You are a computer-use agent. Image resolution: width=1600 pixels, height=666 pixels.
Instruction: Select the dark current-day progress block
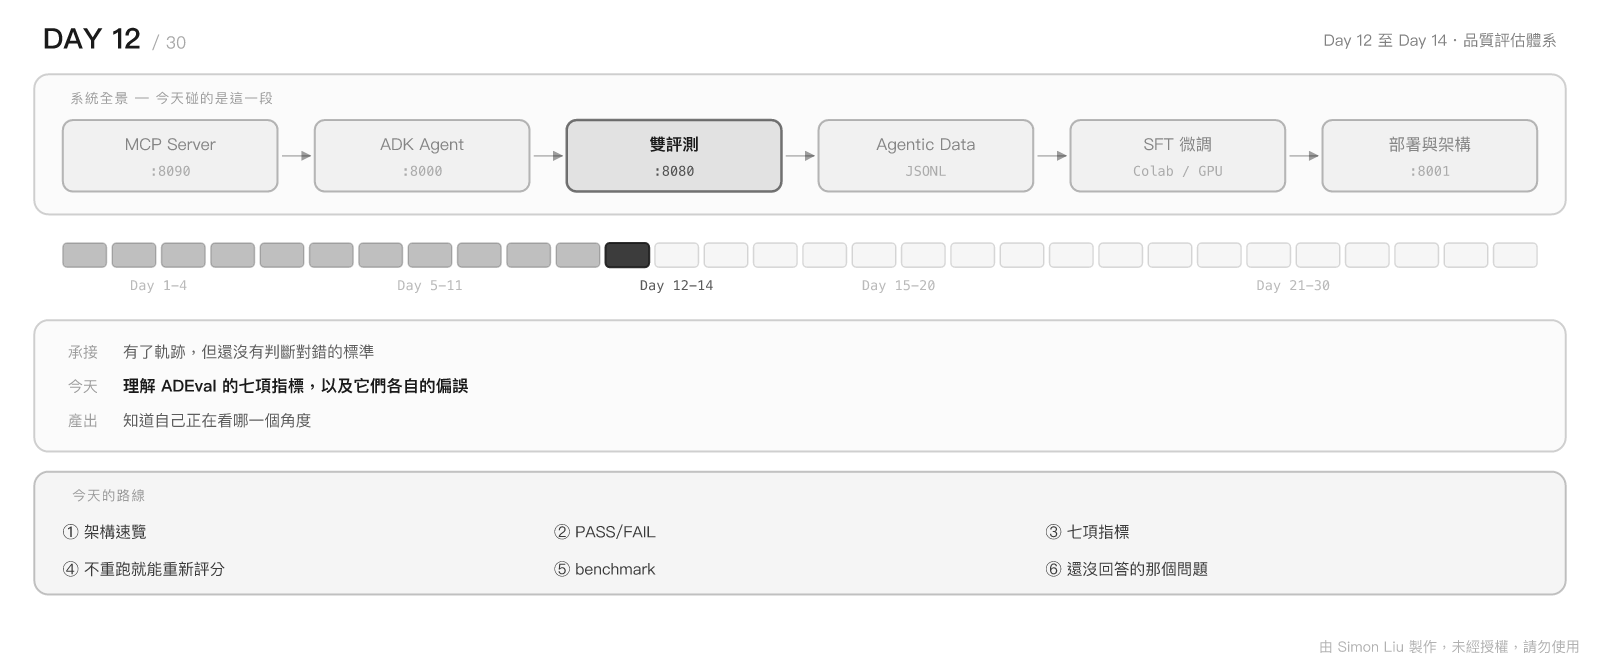click(x=627, y=255)
